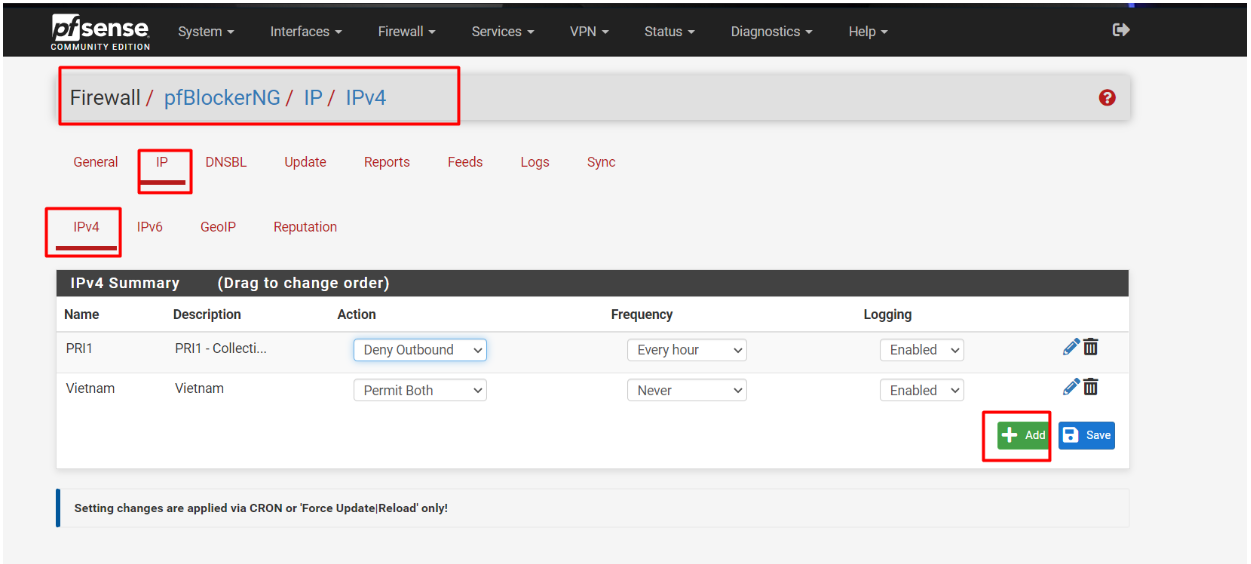The image size is (1251, 564).
Task: Open the System menu
Action: click(x=206, y=32)
